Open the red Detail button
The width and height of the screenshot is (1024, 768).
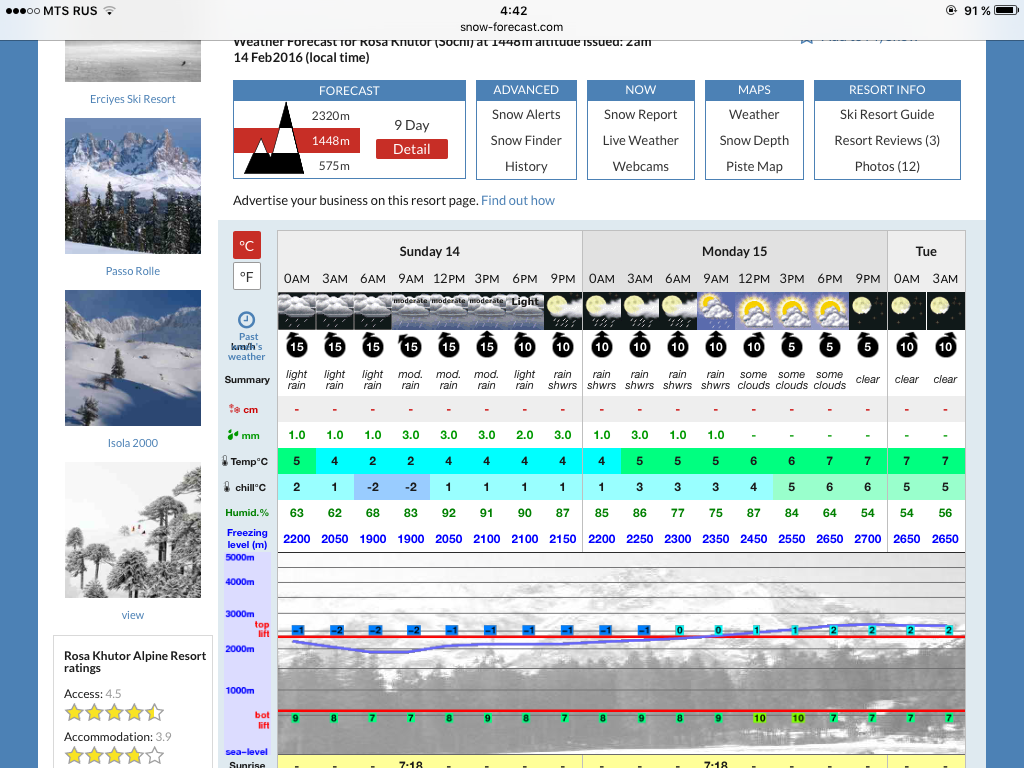pos(411,149)
